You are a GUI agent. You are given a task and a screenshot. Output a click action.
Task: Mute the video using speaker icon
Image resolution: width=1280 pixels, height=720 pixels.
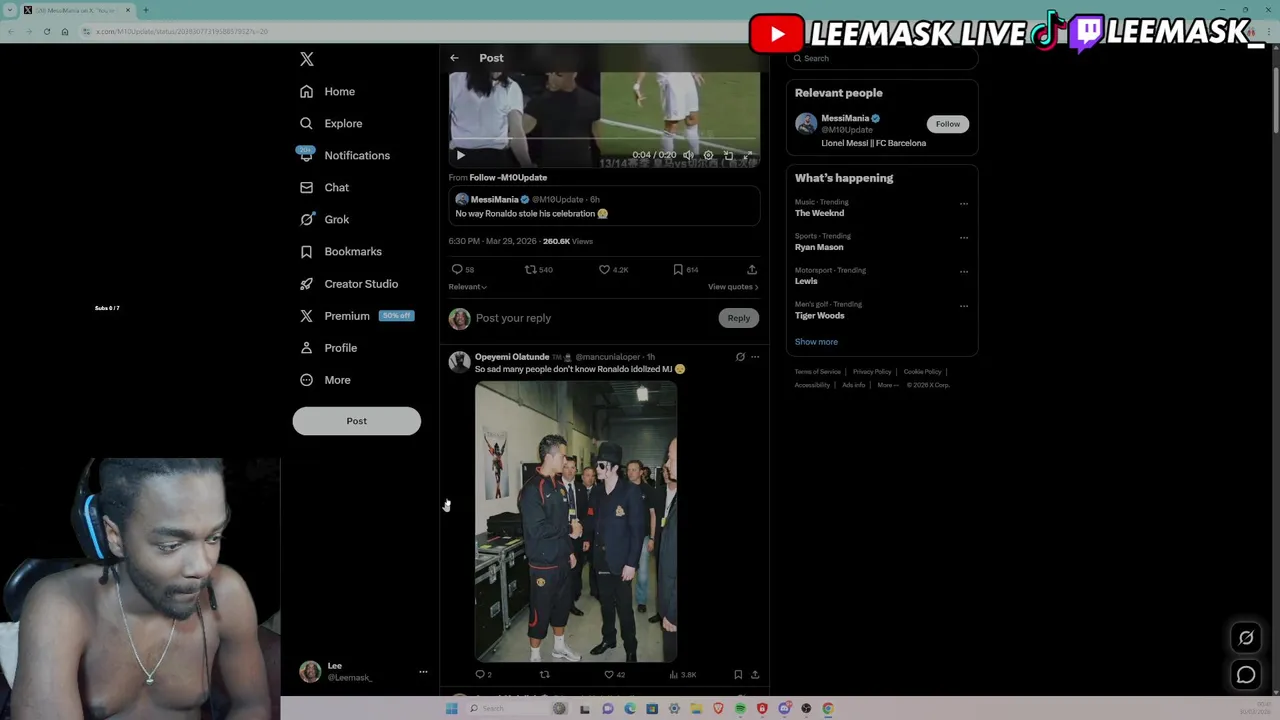pos(688,155)
